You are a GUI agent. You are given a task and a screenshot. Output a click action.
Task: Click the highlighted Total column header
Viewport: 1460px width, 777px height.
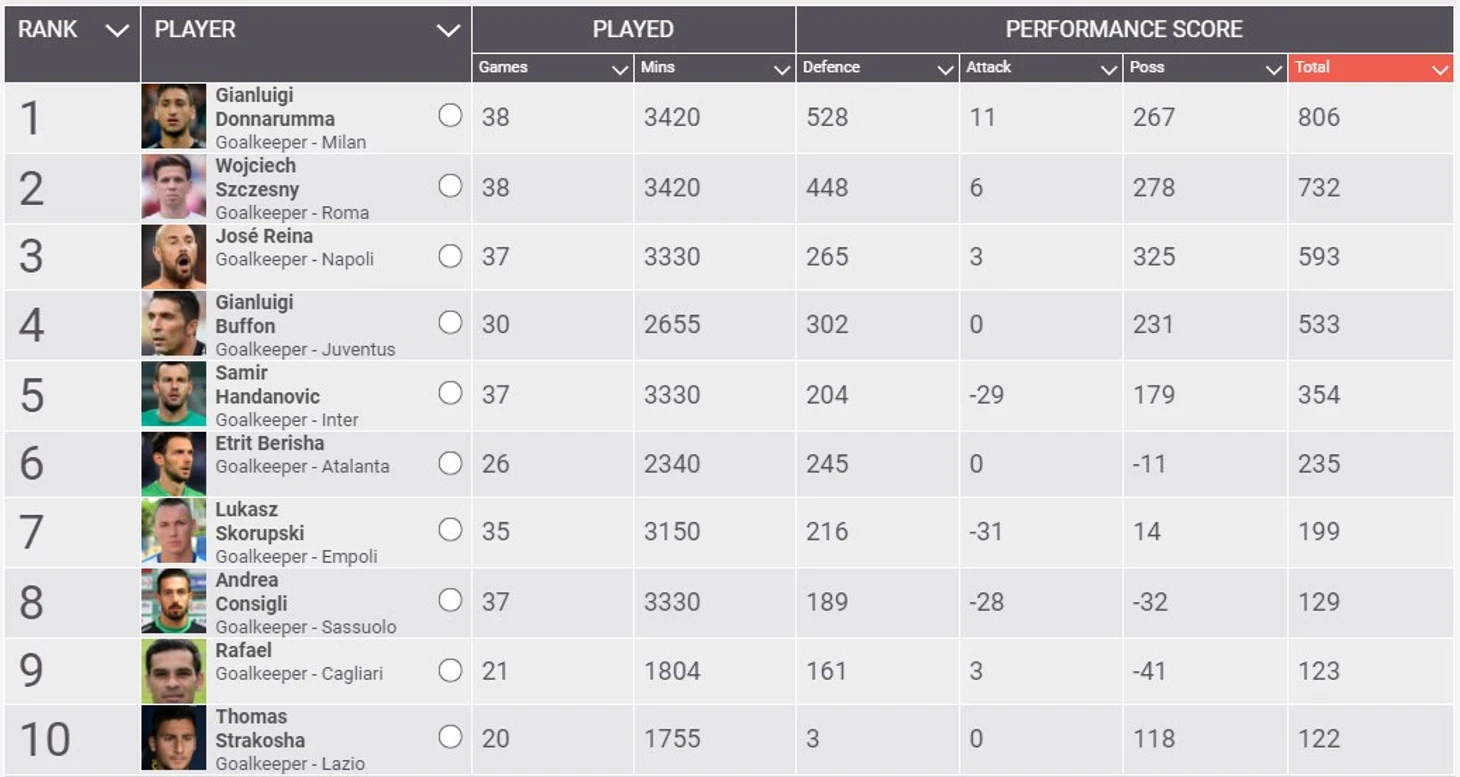pyautogui.click(x=1370, y=67)
